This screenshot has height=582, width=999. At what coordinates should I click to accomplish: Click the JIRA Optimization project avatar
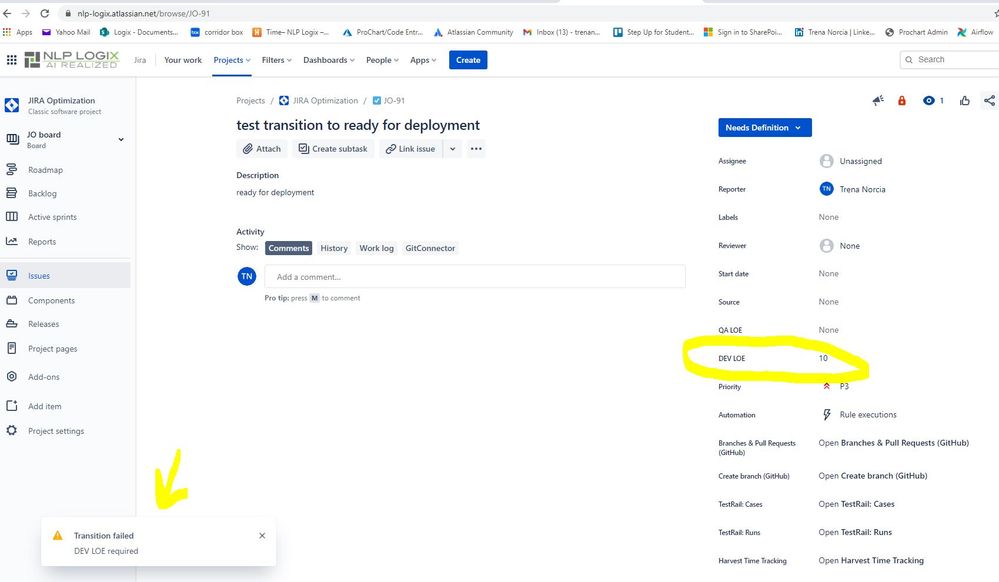tap(12, 105)
